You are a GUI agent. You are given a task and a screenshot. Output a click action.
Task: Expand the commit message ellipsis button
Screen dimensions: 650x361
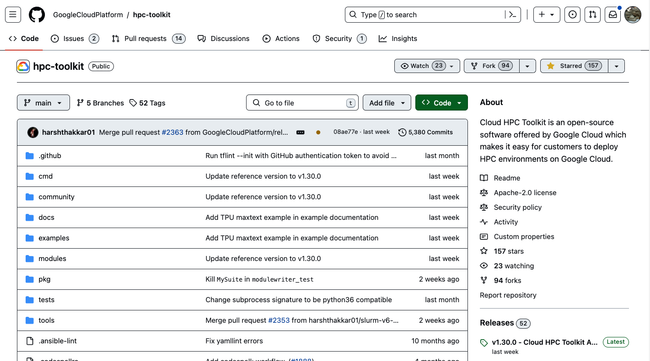301,132
